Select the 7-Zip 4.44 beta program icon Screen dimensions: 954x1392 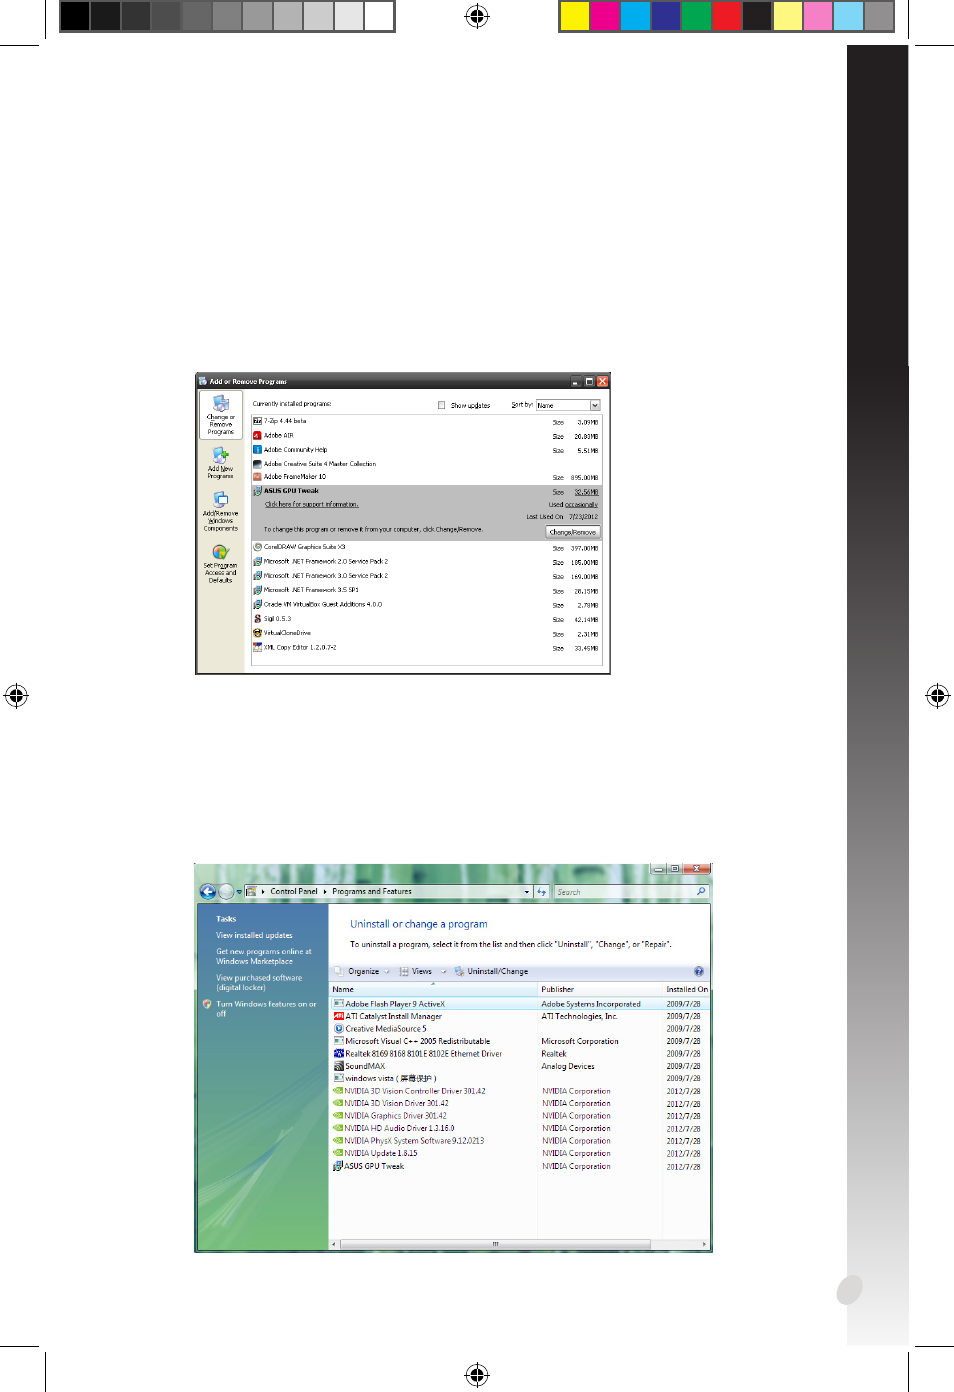(257, 421)
